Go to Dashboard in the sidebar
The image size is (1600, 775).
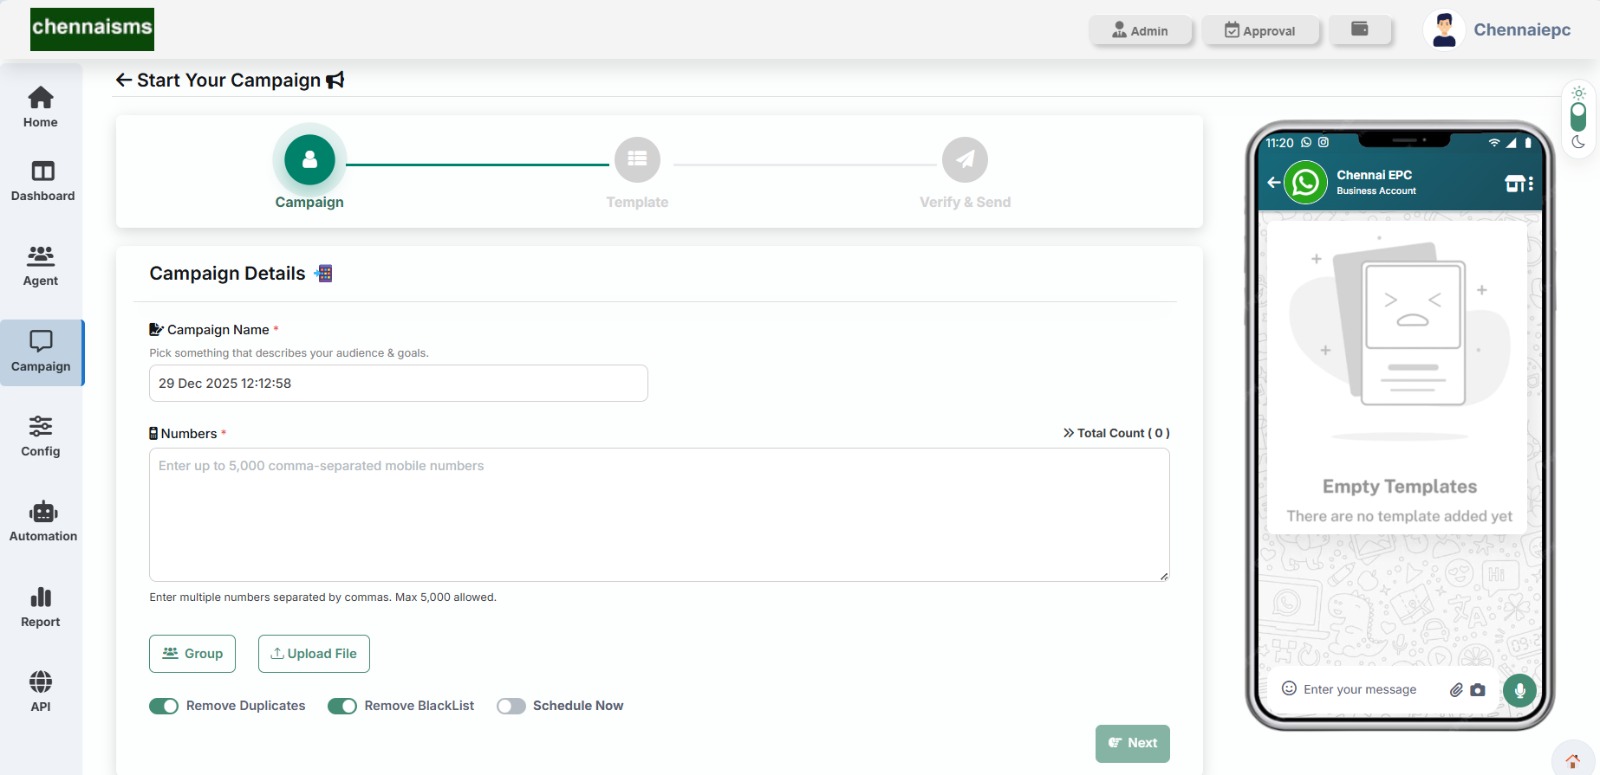click(42, 172)
